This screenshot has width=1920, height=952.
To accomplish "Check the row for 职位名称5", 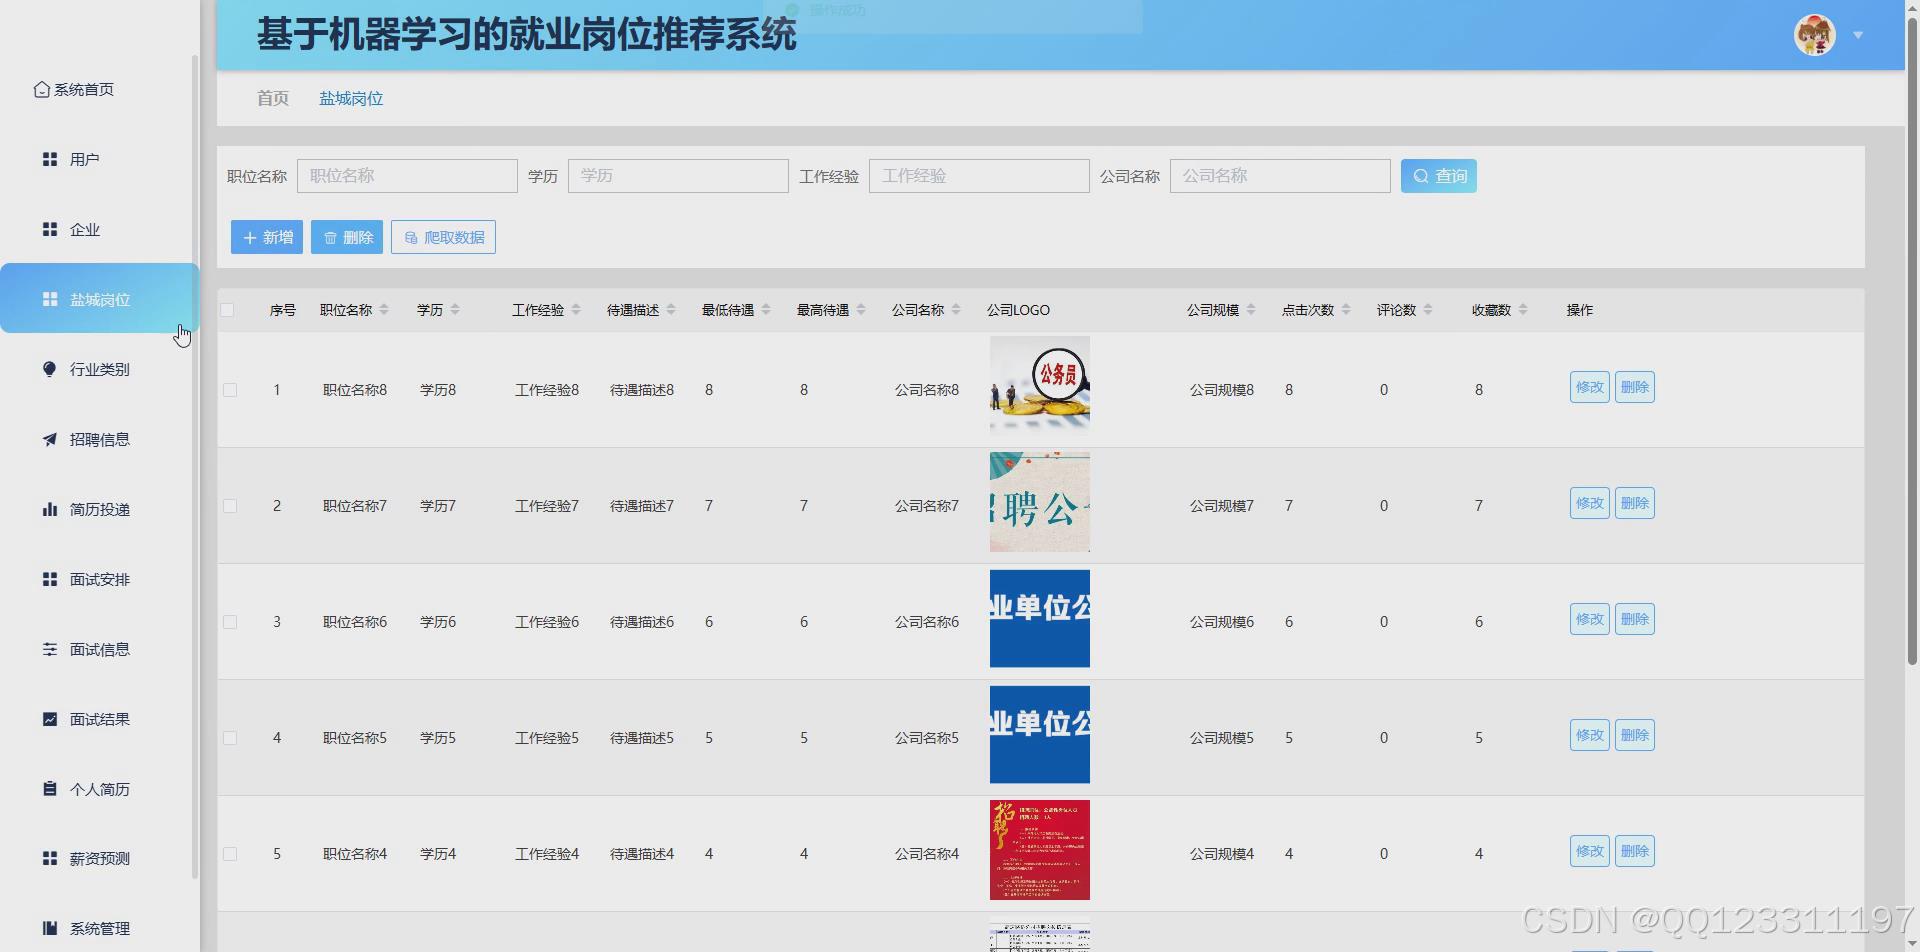I will [230, 738].
